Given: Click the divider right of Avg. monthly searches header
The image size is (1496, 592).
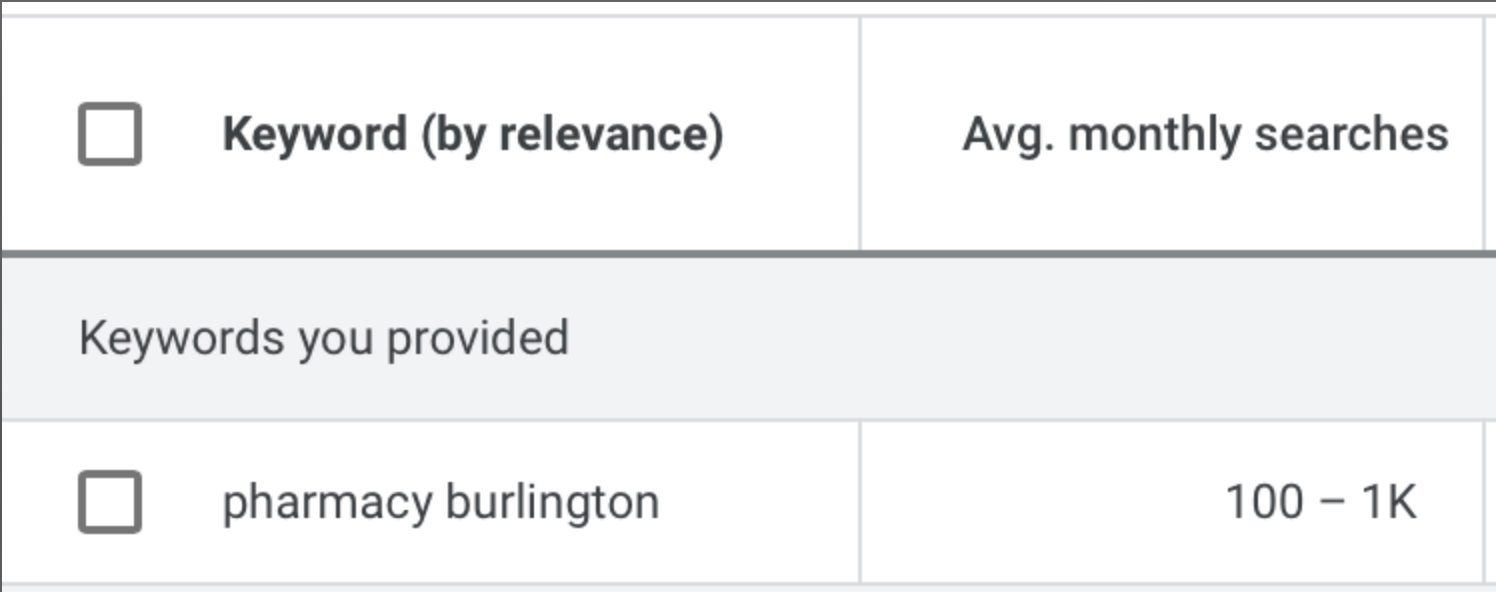Looking at the screenshot, I should click(x=1484, y=134).
